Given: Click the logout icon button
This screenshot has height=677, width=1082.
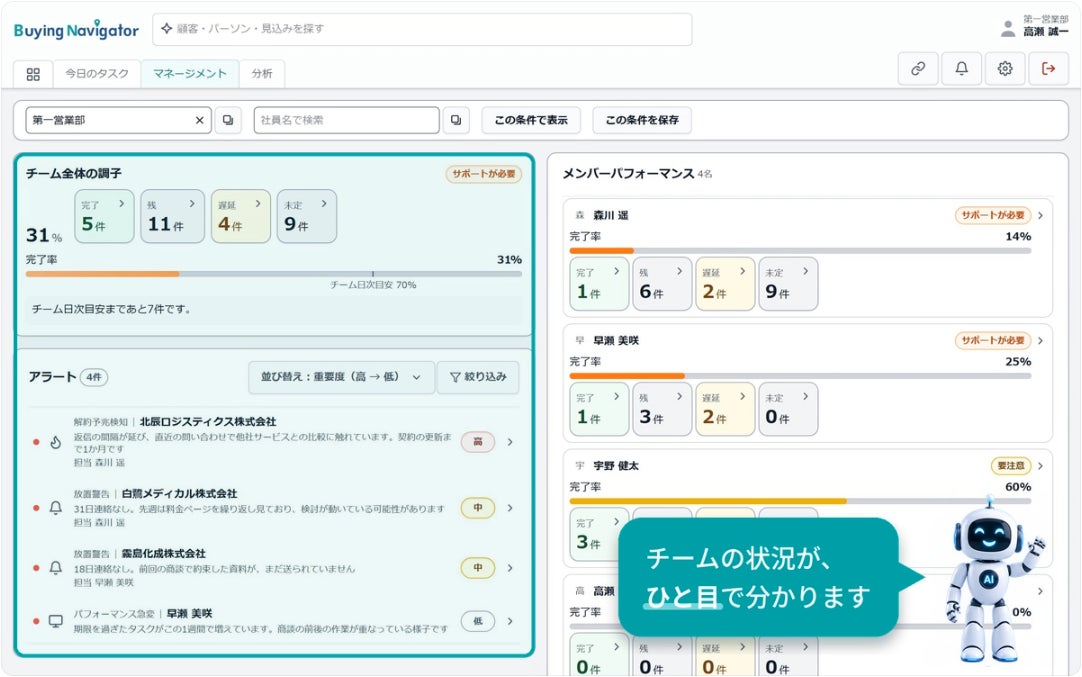Looking at the screenshot, I should (x=1048, y=68).
